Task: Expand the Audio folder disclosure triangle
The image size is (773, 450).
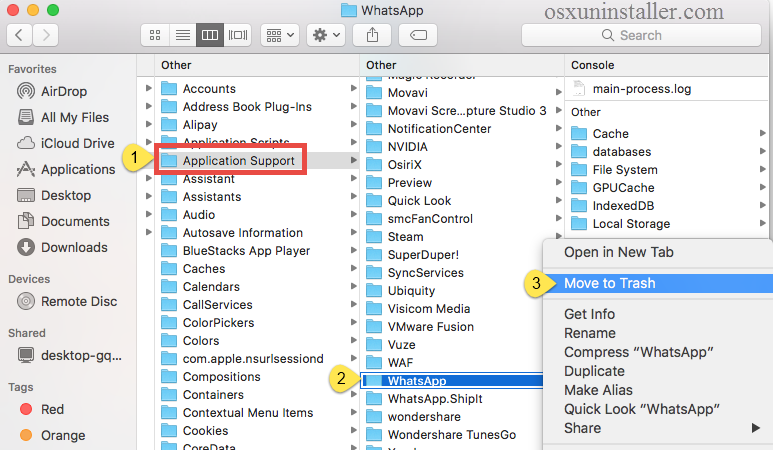Action: (148, 214)
